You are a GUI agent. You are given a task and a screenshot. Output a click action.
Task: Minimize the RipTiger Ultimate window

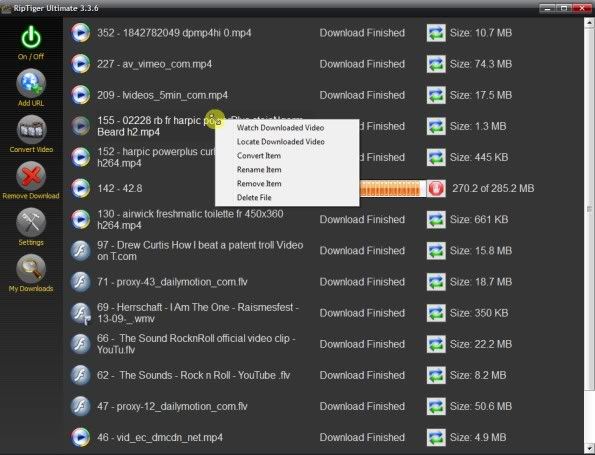[547, 8]
